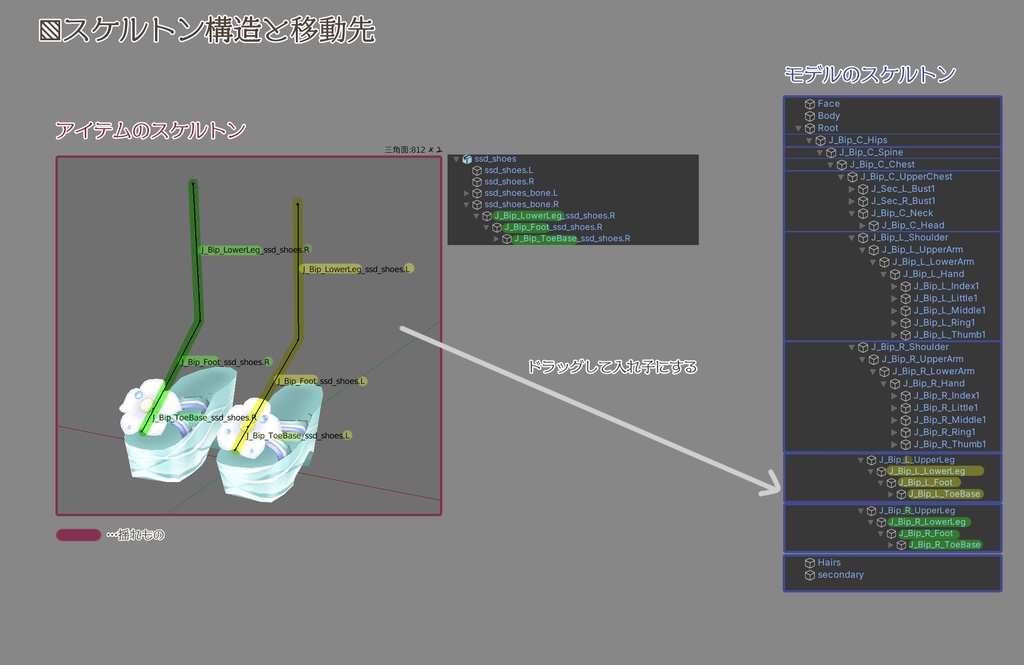Click the J_Bip_LowerLeg_ssd_shoes.L viewport bone label

click(x=357, y=269)
